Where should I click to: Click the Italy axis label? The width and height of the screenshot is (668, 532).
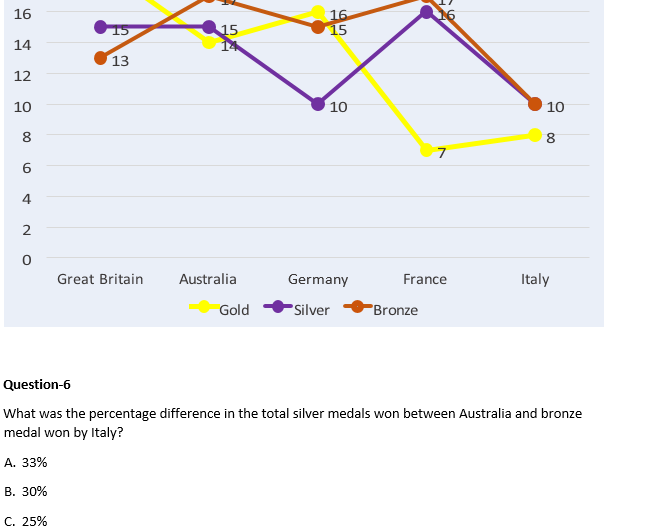pyautogui.click(x=535, y=279)
